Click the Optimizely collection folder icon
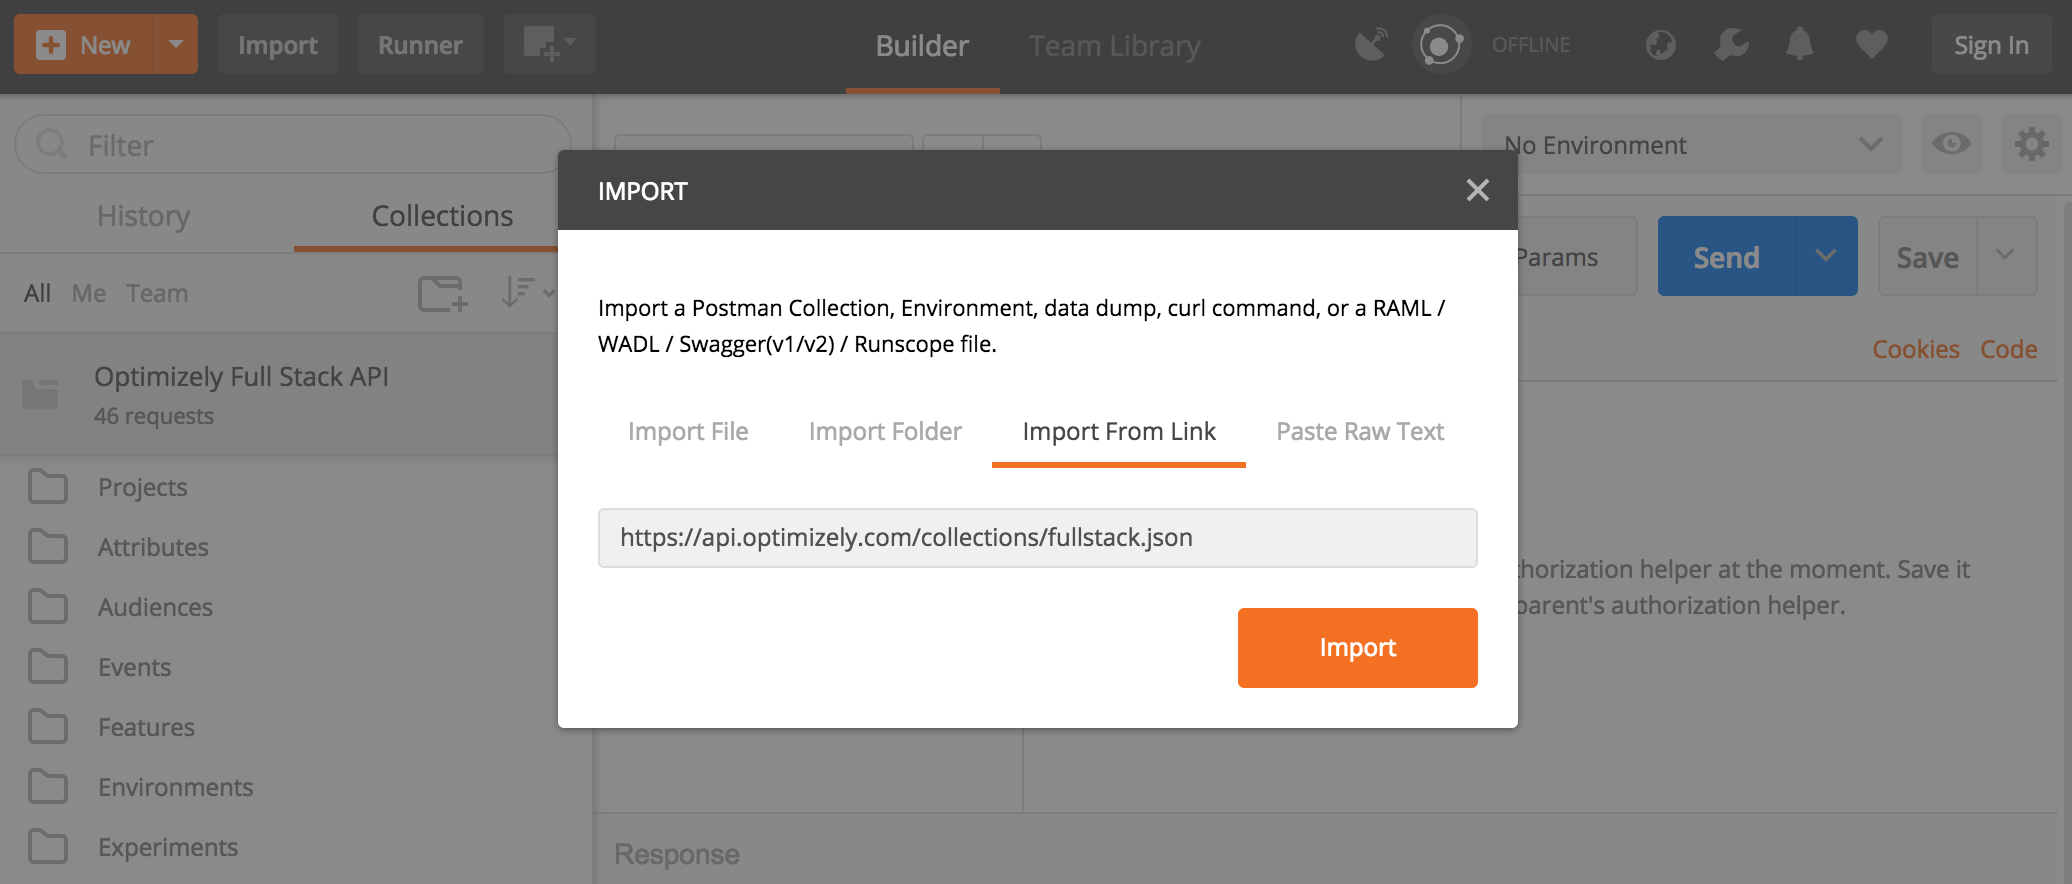This screenshot has width=2072, height=884. [40, 393]
